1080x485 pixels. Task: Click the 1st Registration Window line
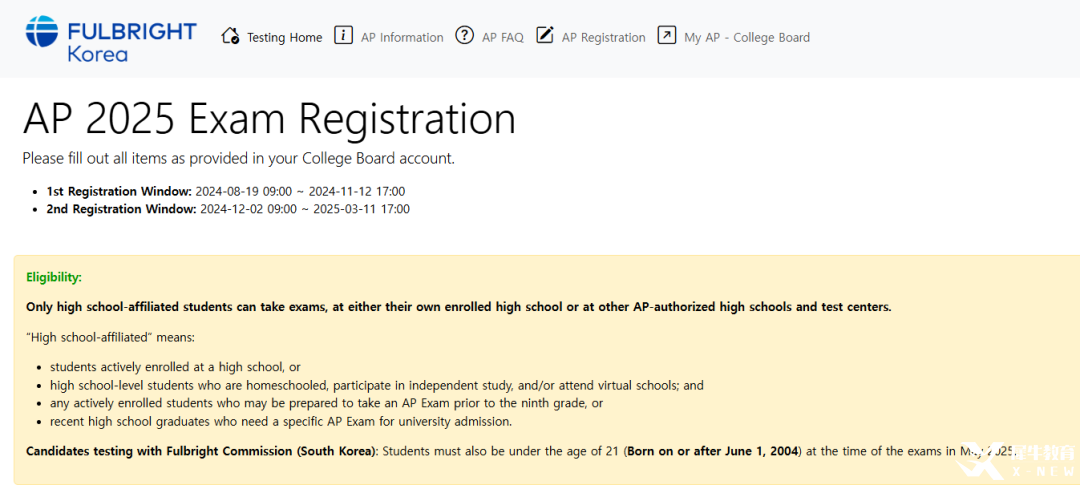(x=226, y=191)
